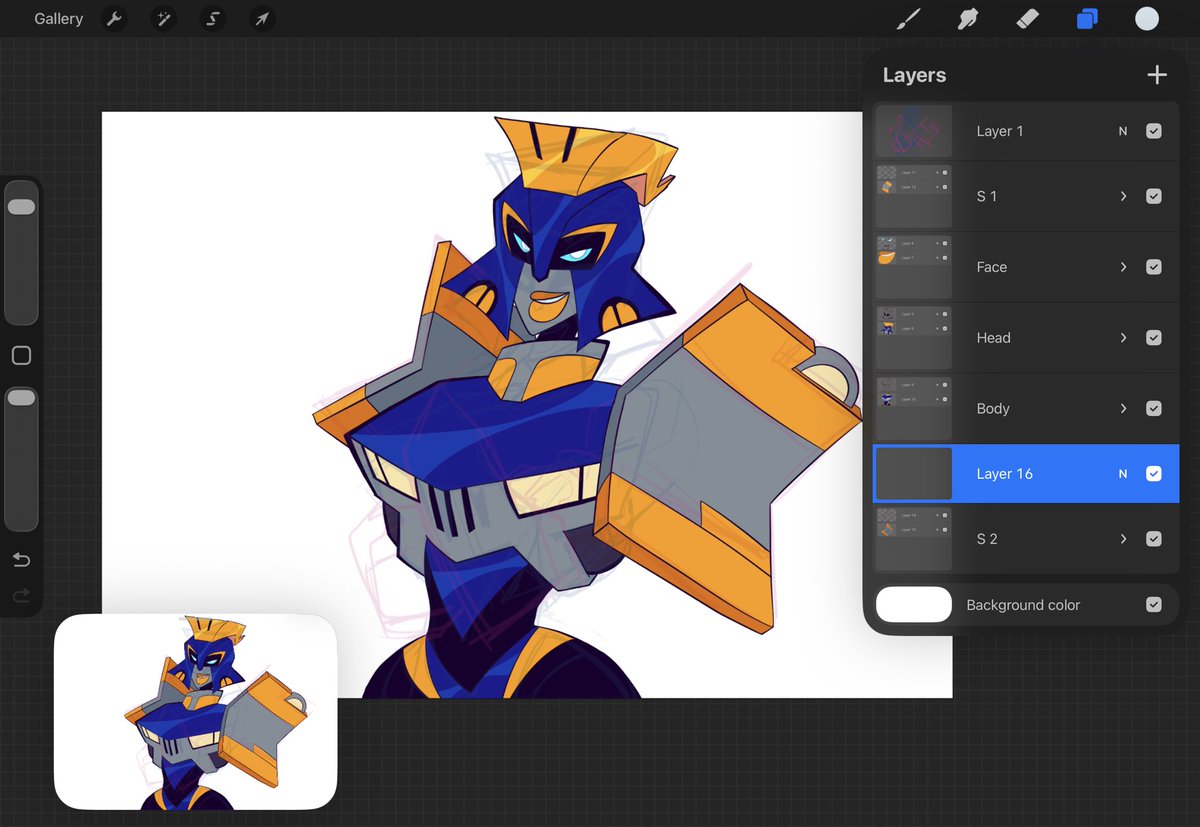This screenshot has height=827, width=1200.
Task: Select the Smudge tool
Action: 967,19
